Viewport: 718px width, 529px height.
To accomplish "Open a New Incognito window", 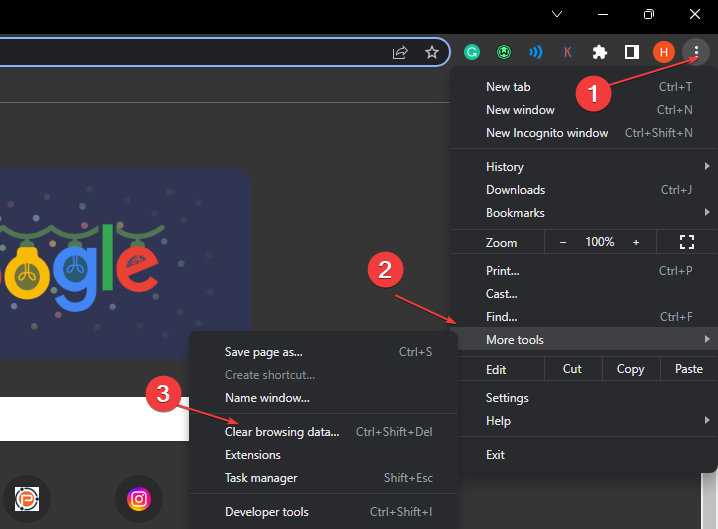I will point(584,133).
